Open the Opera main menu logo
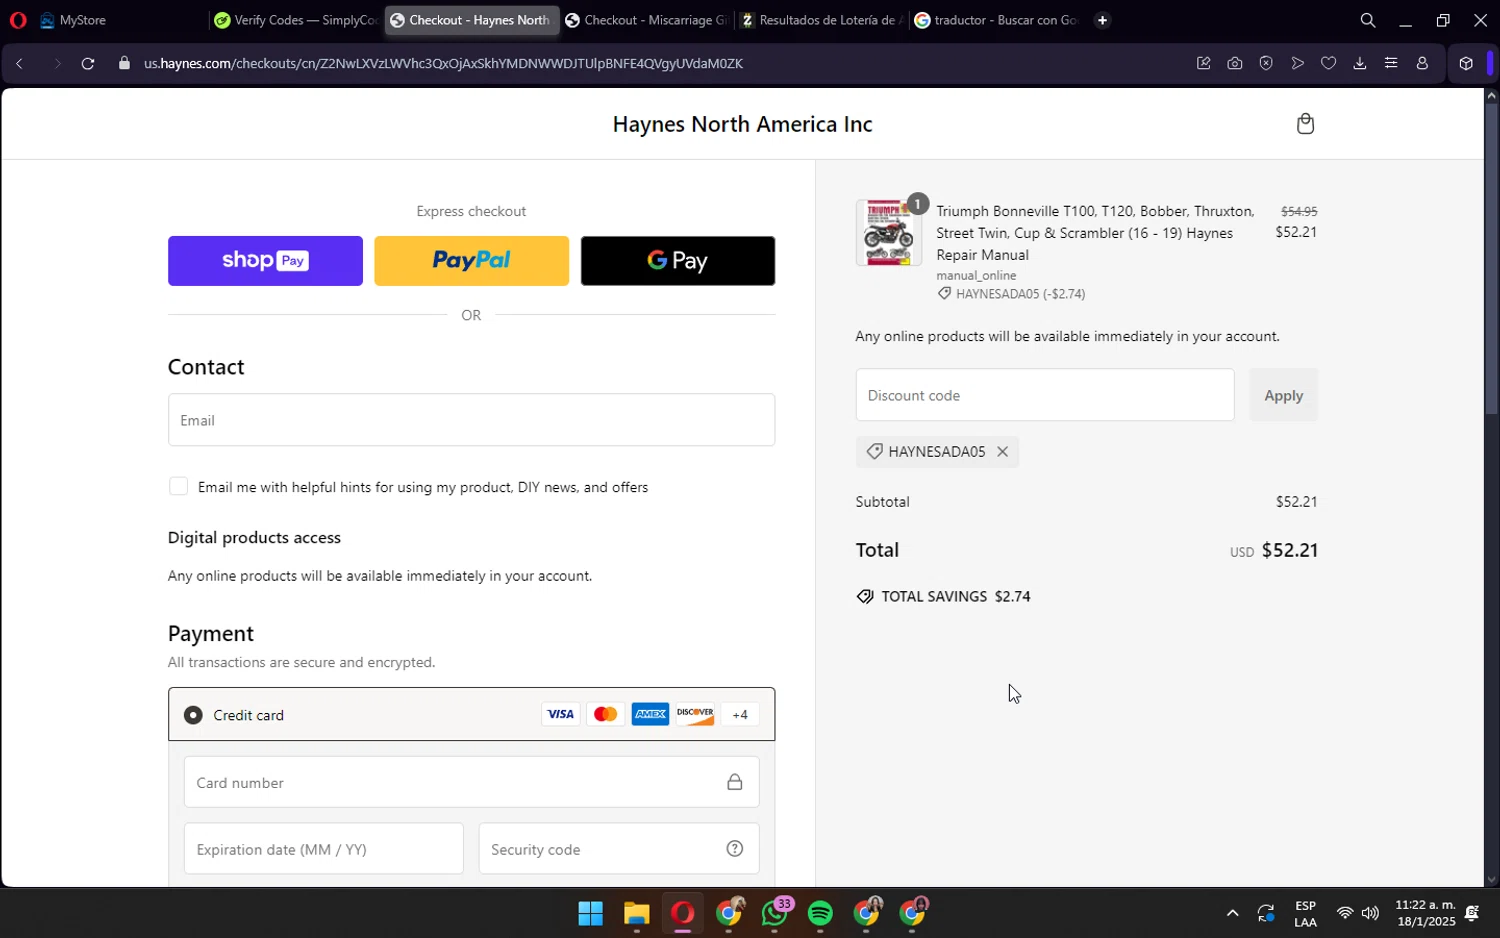1500x938 pixels. 18,20
